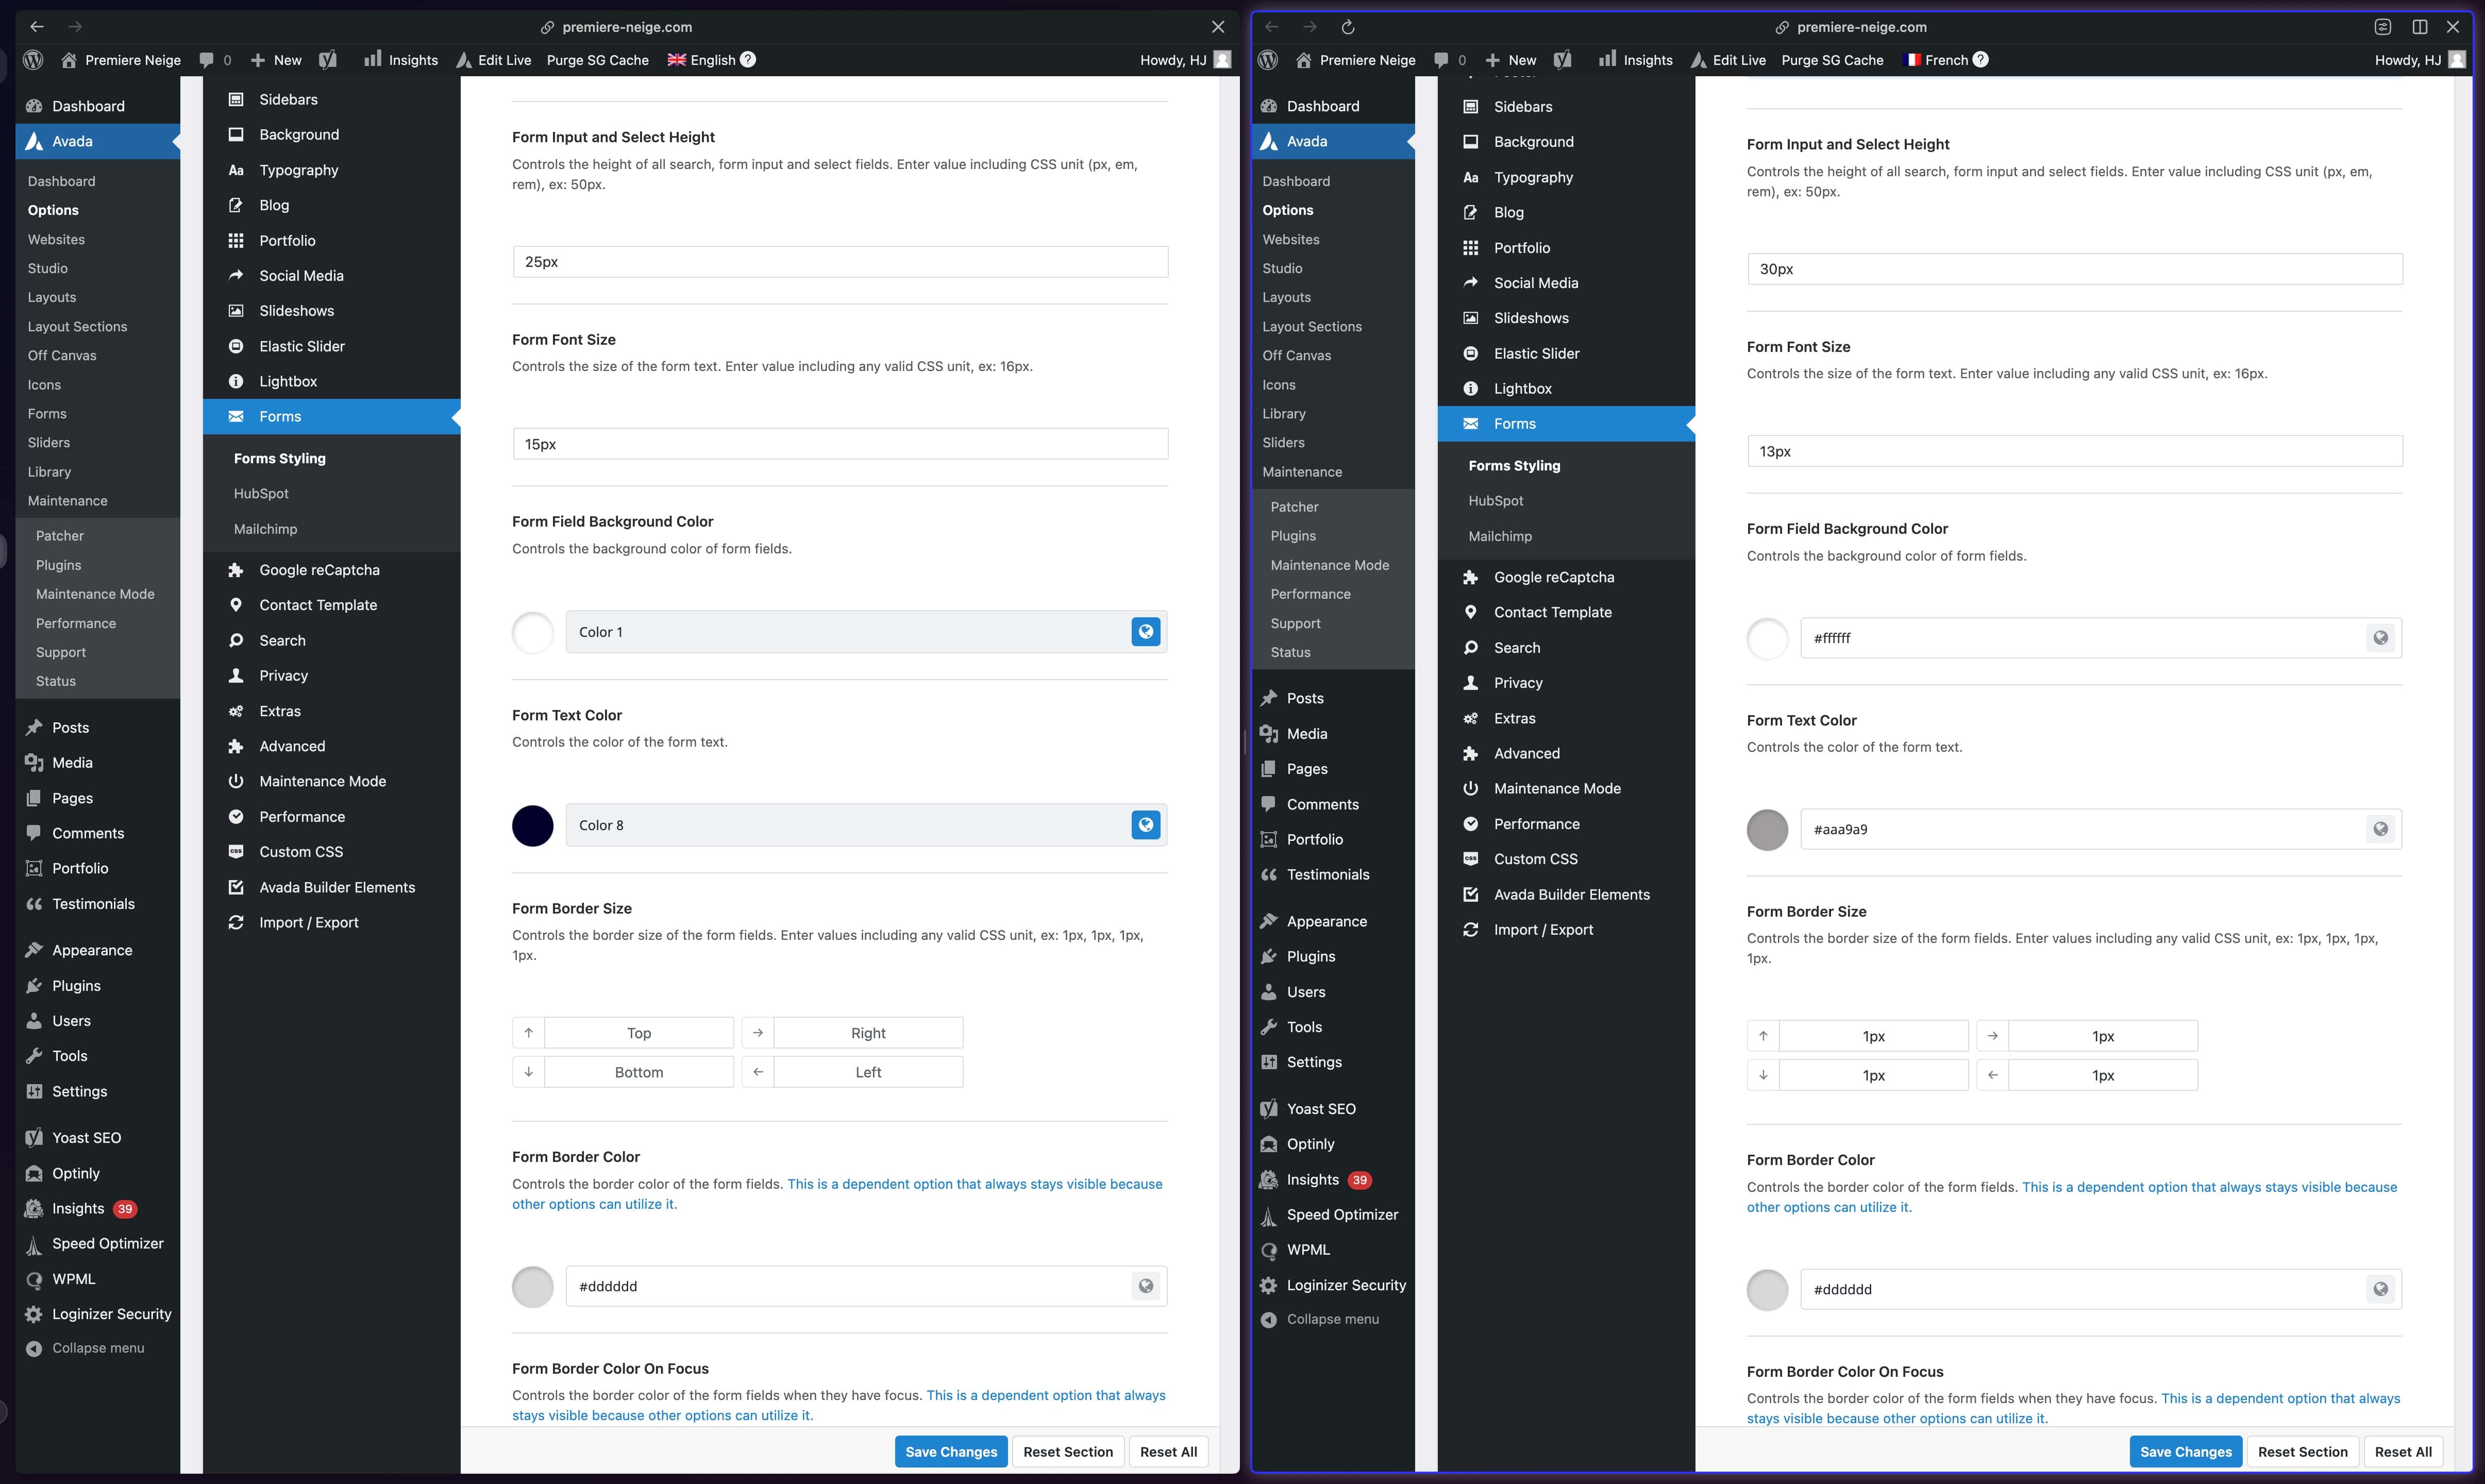Click premiere-neige.com address in left browser

(x=627, y=27)
